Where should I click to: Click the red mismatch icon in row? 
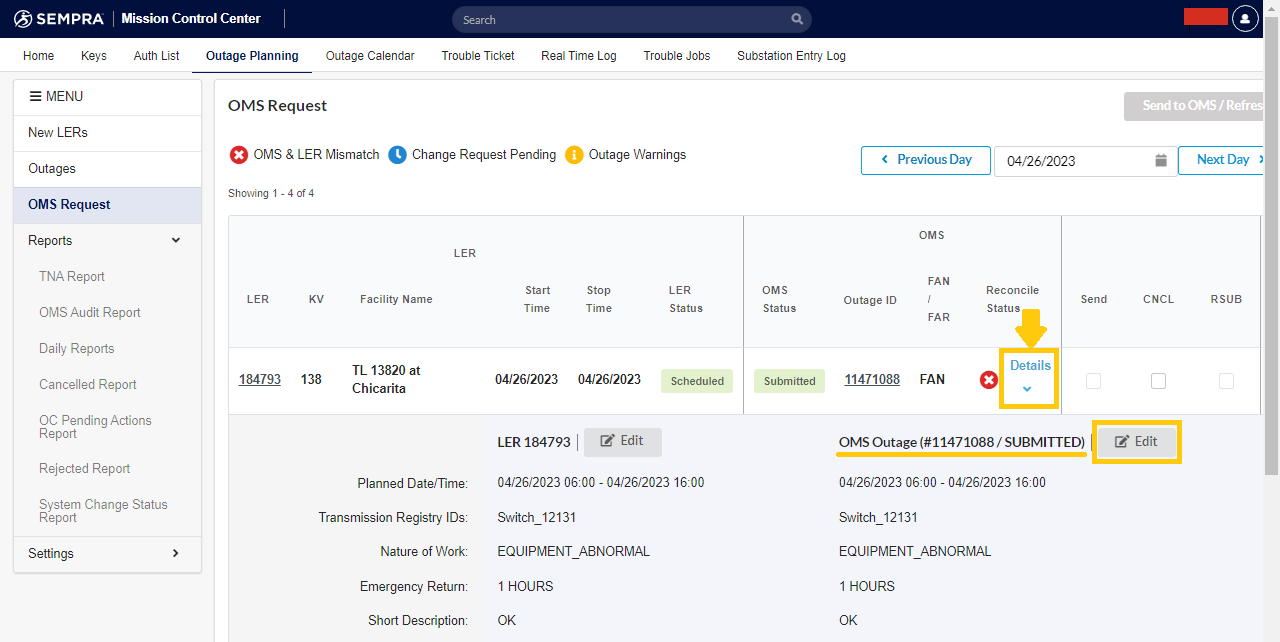pos(989,380)
